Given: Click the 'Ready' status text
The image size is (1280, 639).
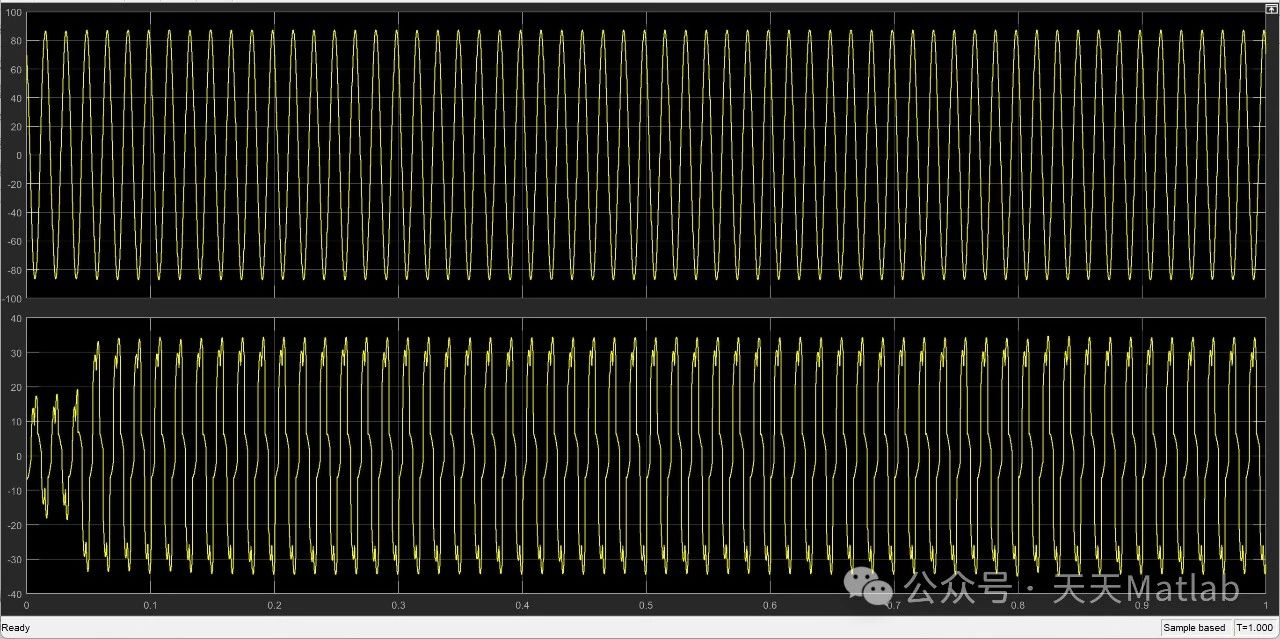Looking at the screenshot, I should click(16, 628).
